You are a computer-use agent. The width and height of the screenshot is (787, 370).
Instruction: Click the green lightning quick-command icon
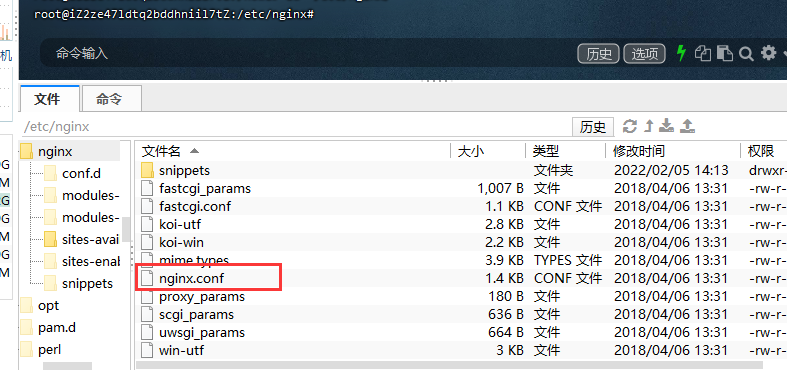(681, 53)
